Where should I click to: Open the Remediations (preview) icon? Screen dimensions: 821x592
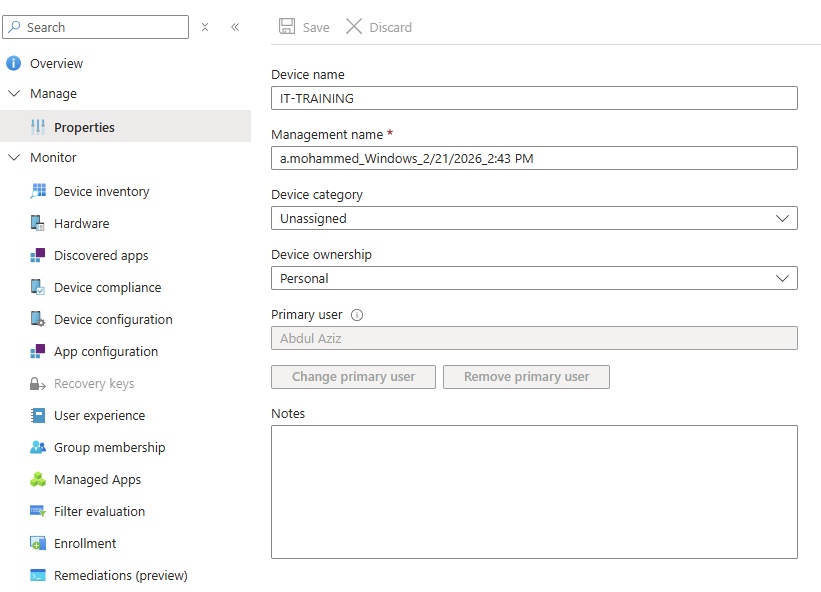38,576
